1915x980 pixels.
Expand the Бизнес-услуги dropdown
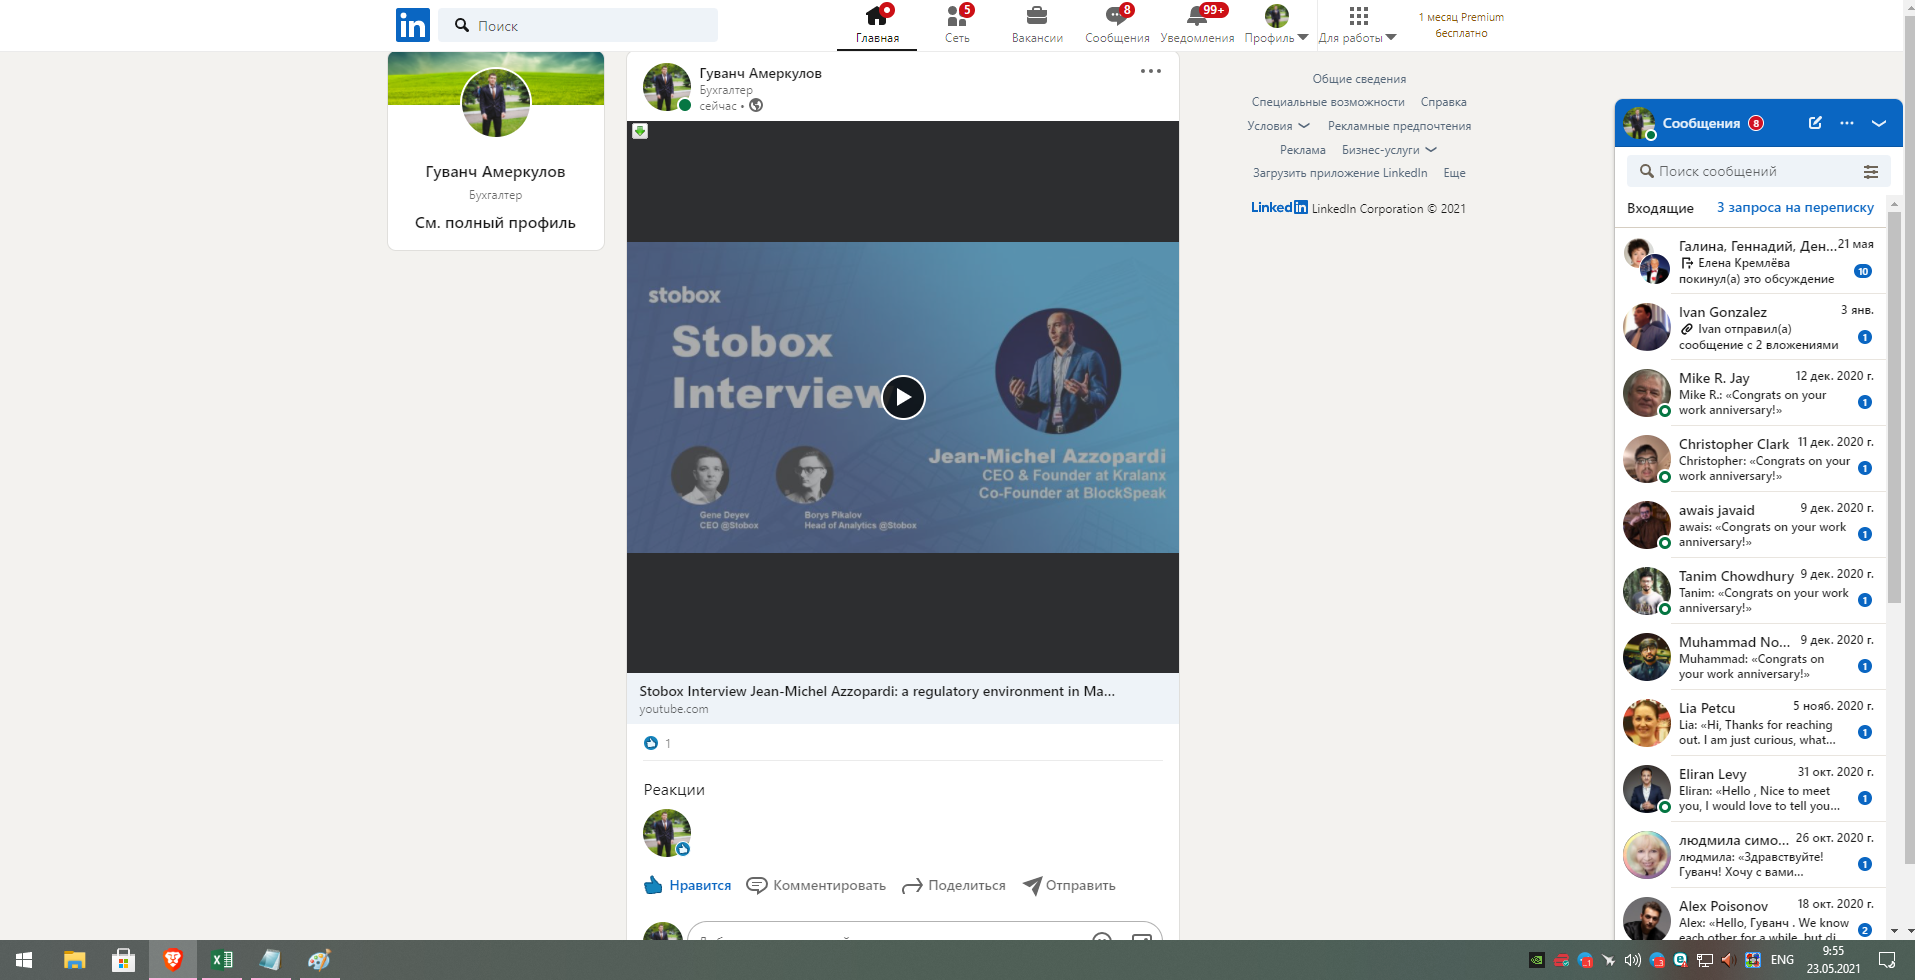pyautogui.click(x=1389, y=150)
